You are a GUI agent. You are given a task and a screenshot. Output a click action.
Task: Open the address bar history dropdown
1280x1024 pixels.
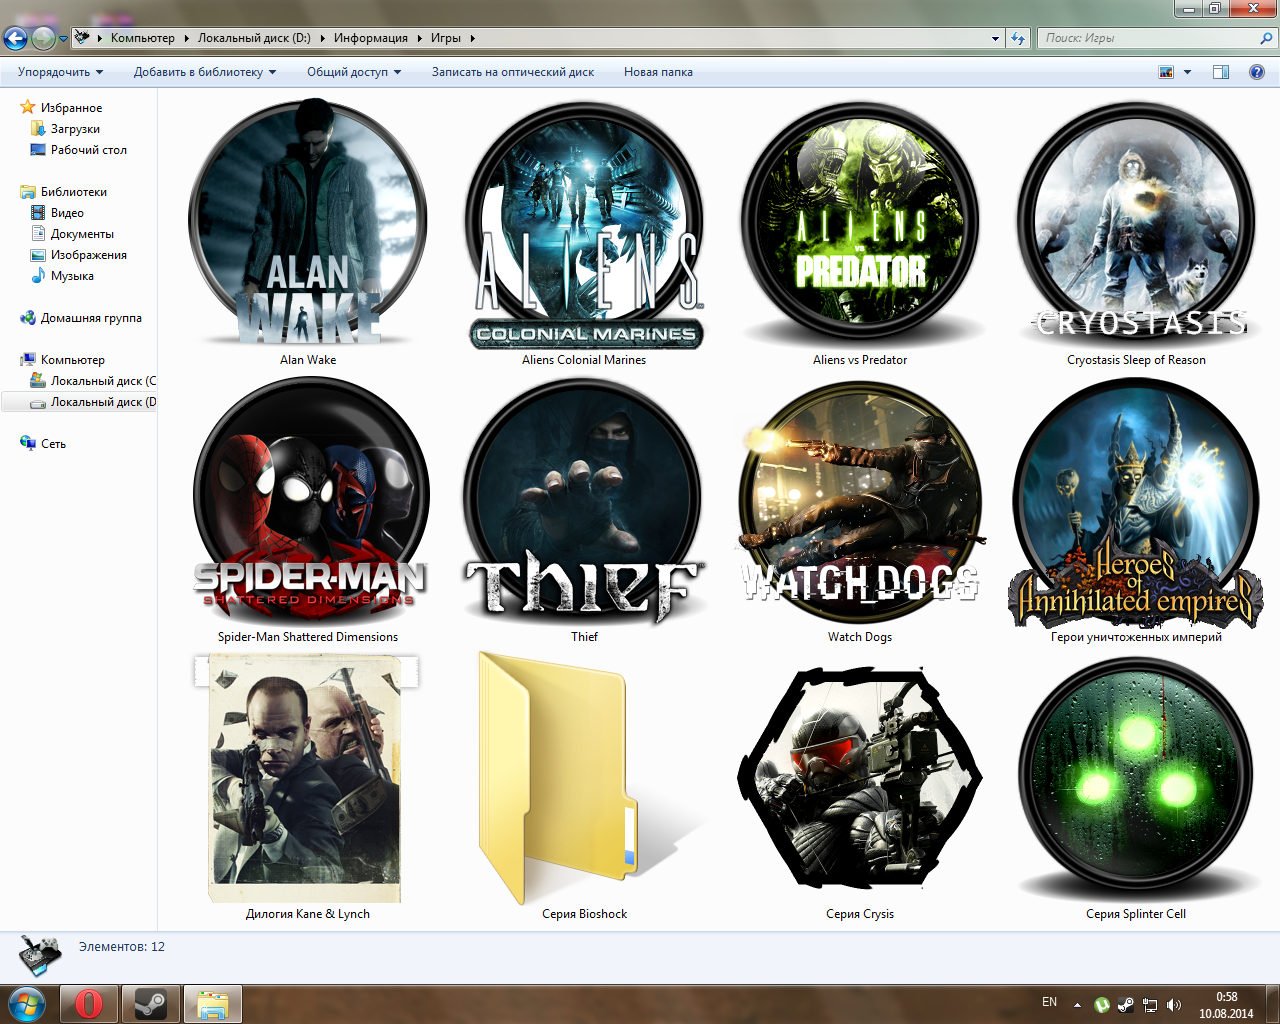[995, 38]
